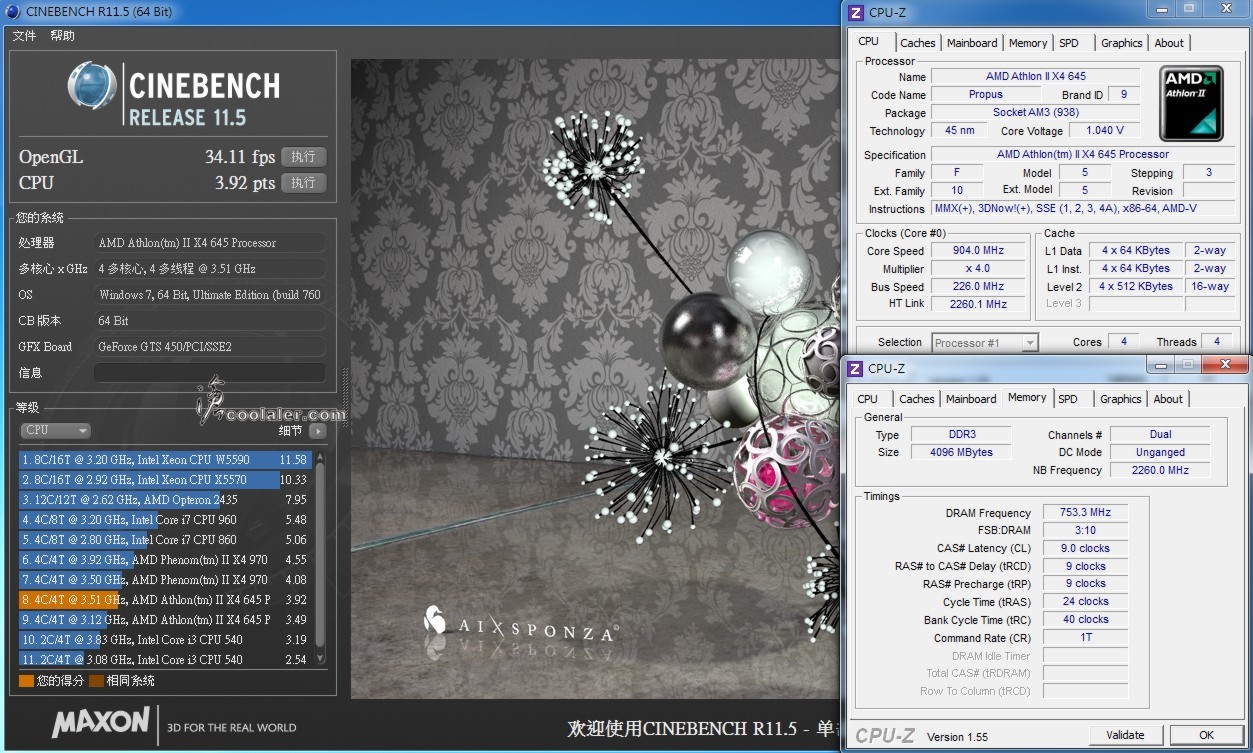Viewport: 1253px width, 753px height.
Task: Select the Intel Core i7 CPU 860 ranking row
Action: point(165,540)
